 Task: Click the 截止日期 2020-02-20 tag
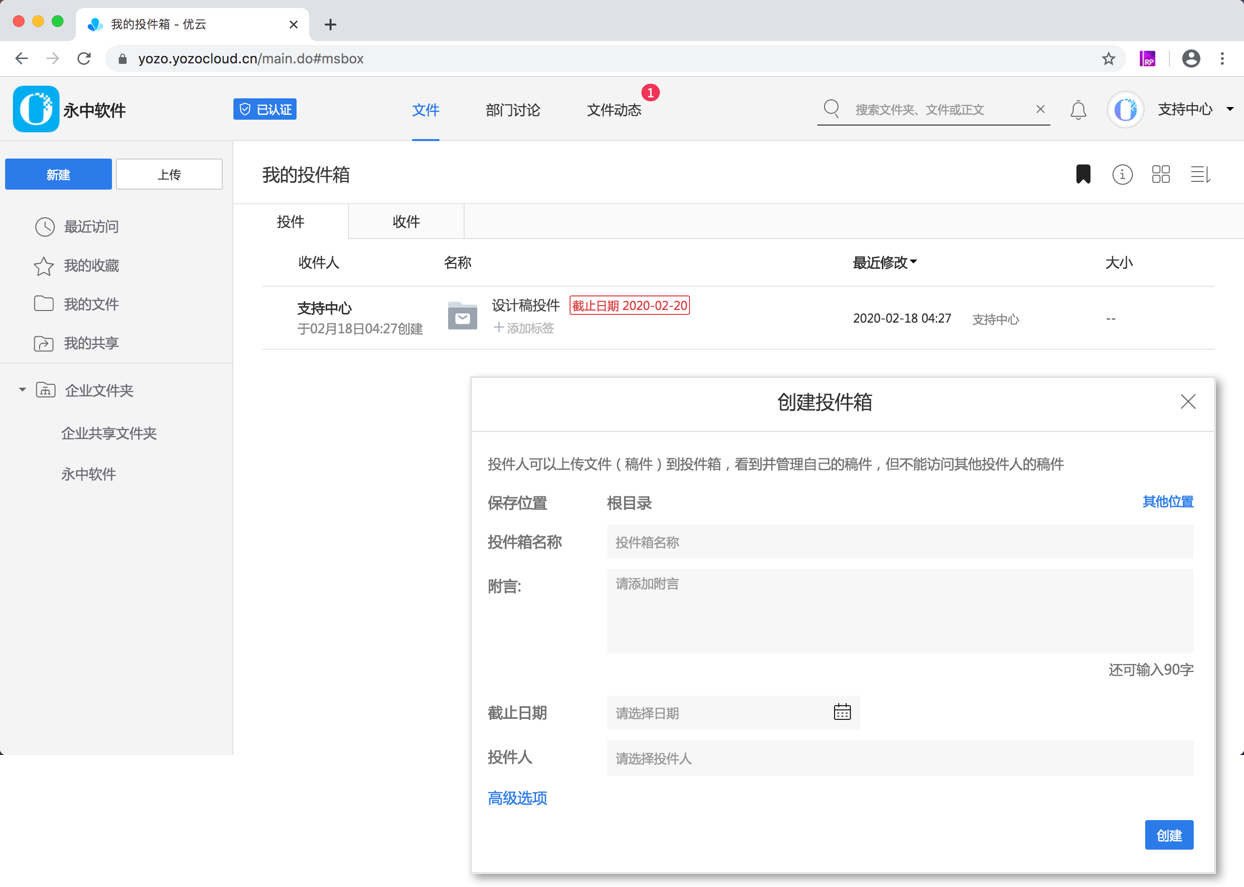point(630,306)
